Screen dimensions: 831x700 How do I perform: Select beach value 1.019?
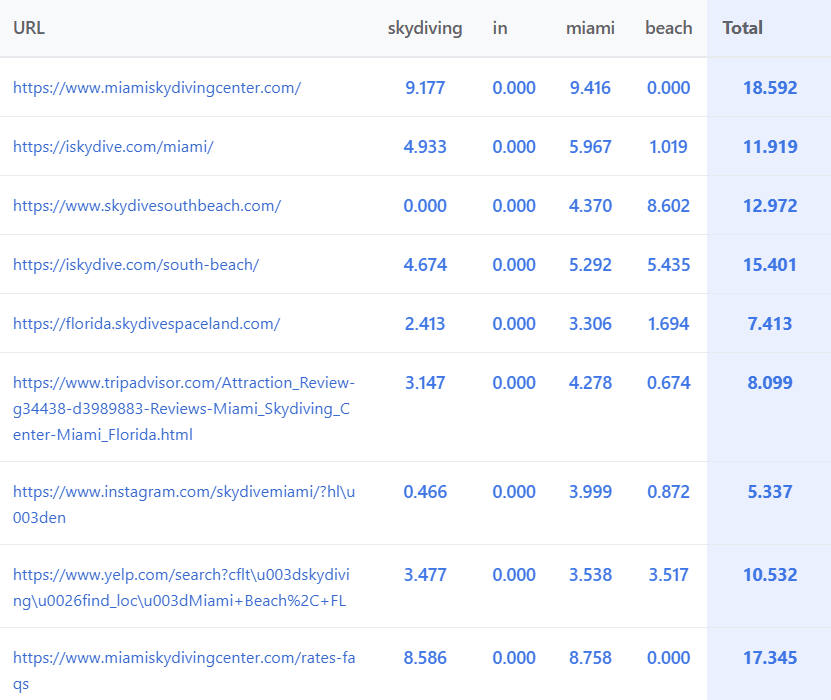[668, 146]
